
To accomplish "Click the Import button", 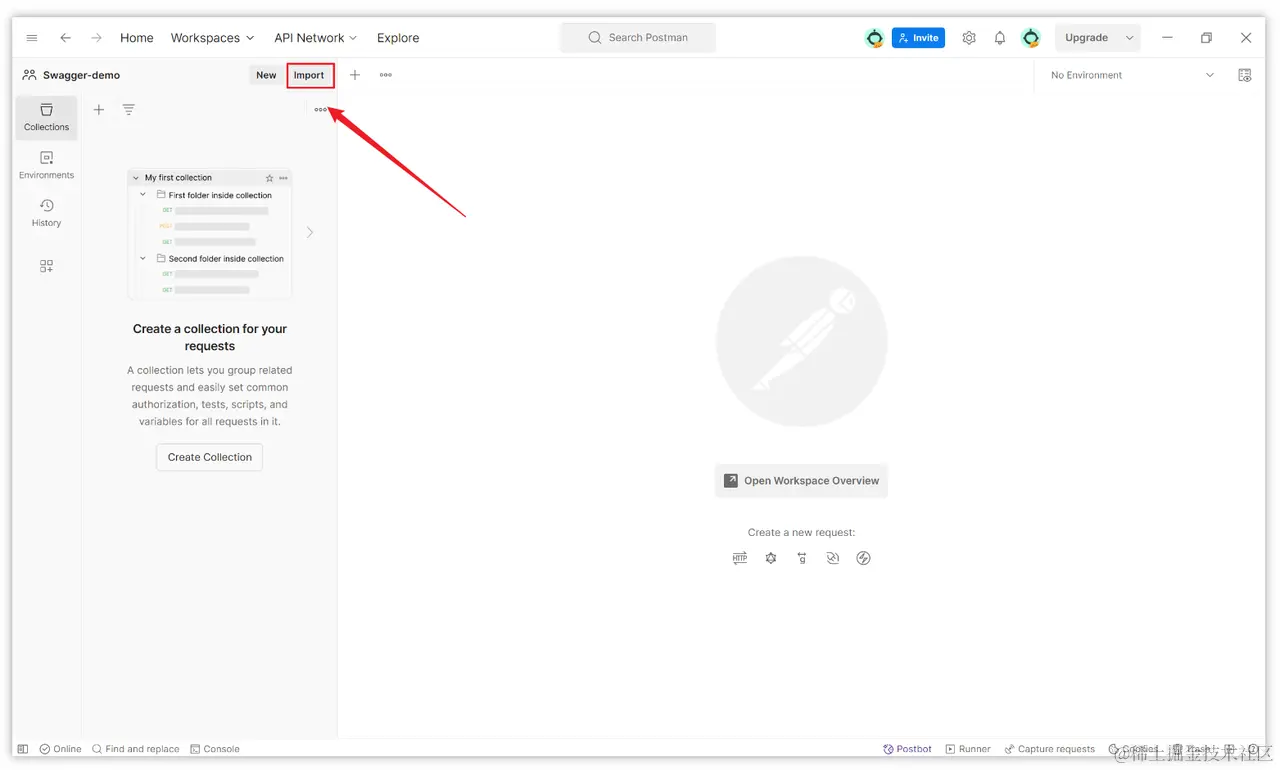I will pos(309,75).
